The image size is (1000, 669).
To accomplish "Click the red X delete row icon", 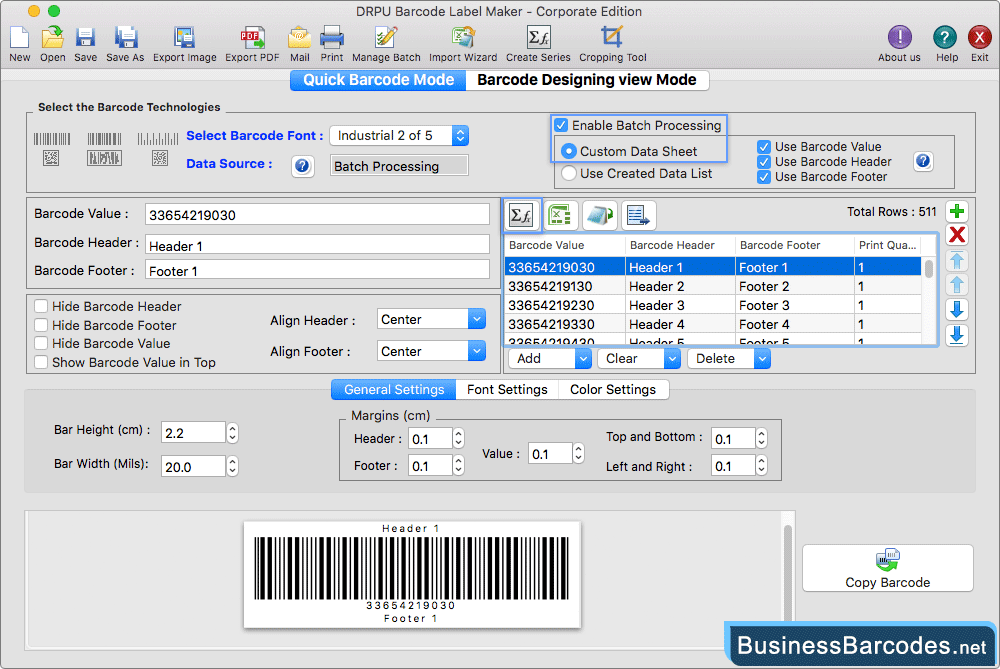I will (957, 235).
